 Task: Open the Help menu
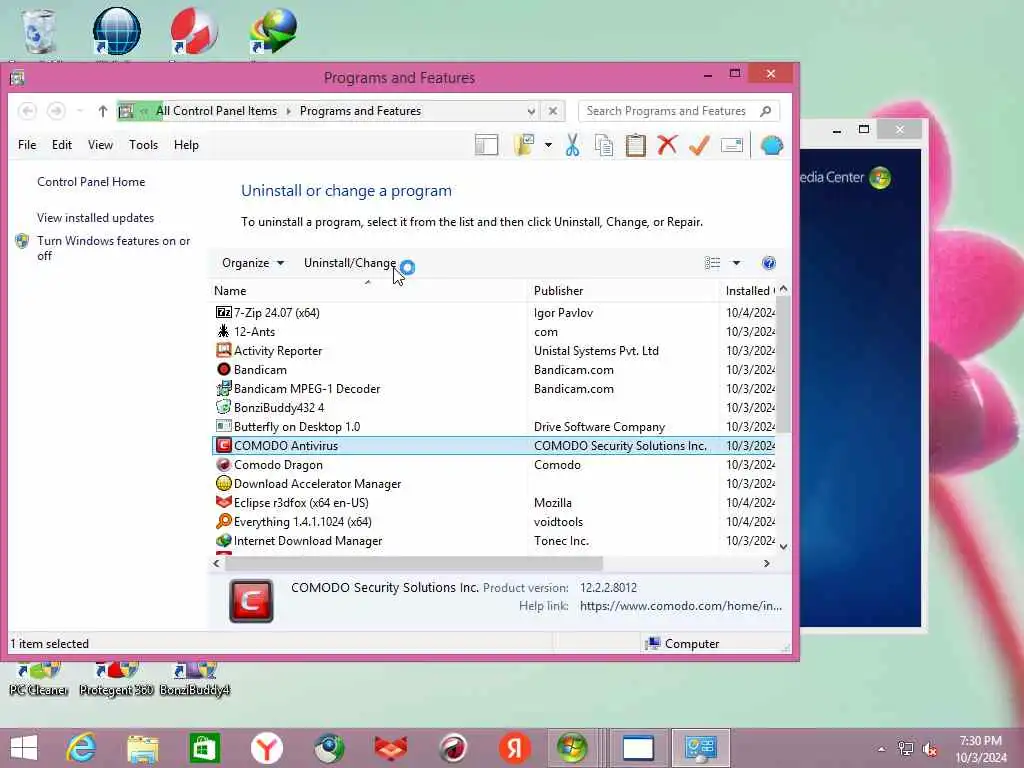tap(186, 145)
